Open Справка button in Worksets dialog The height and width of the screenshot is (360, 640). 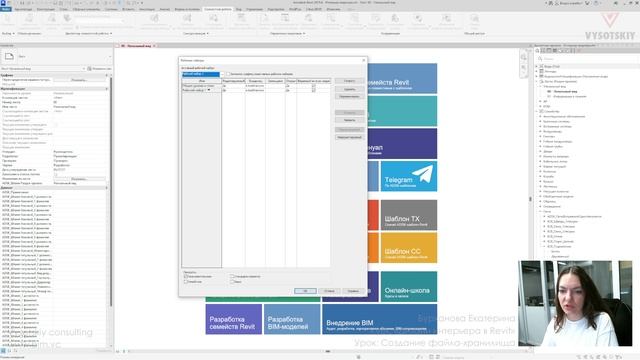click(x=353, y=291)
